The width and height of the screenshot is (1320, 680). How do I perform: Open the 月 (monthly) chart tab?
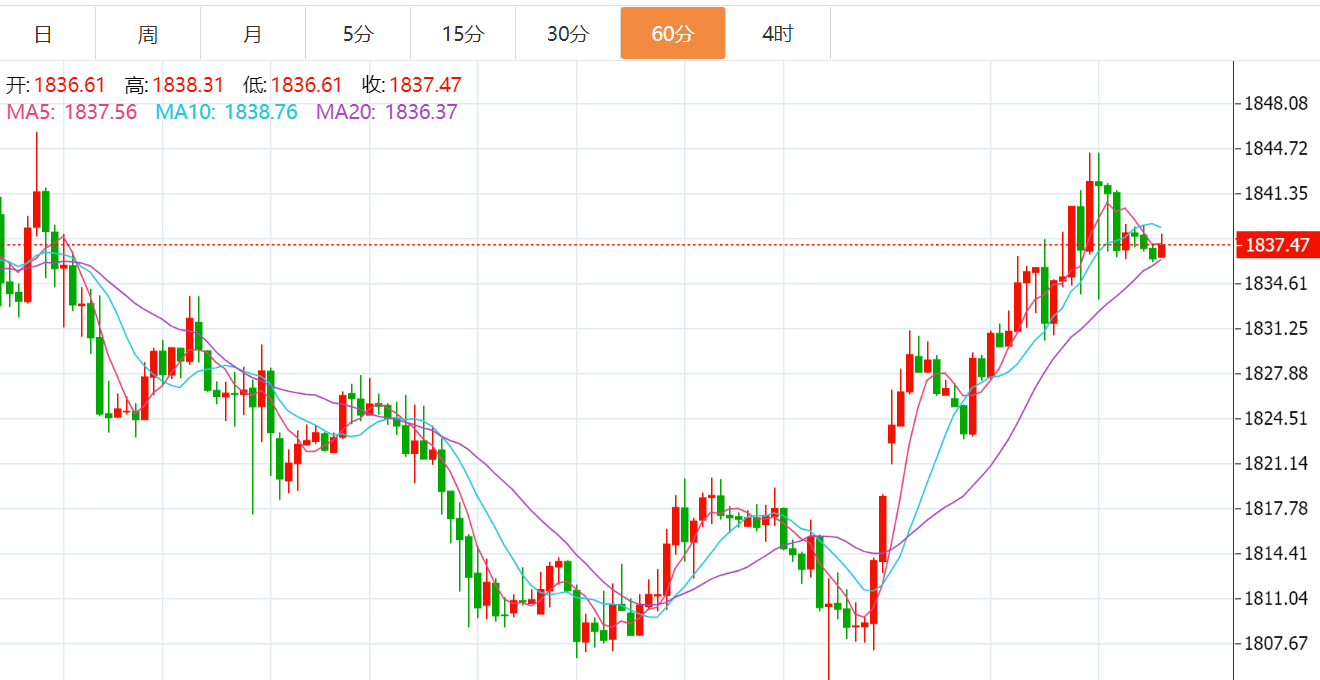click(253, 34)
